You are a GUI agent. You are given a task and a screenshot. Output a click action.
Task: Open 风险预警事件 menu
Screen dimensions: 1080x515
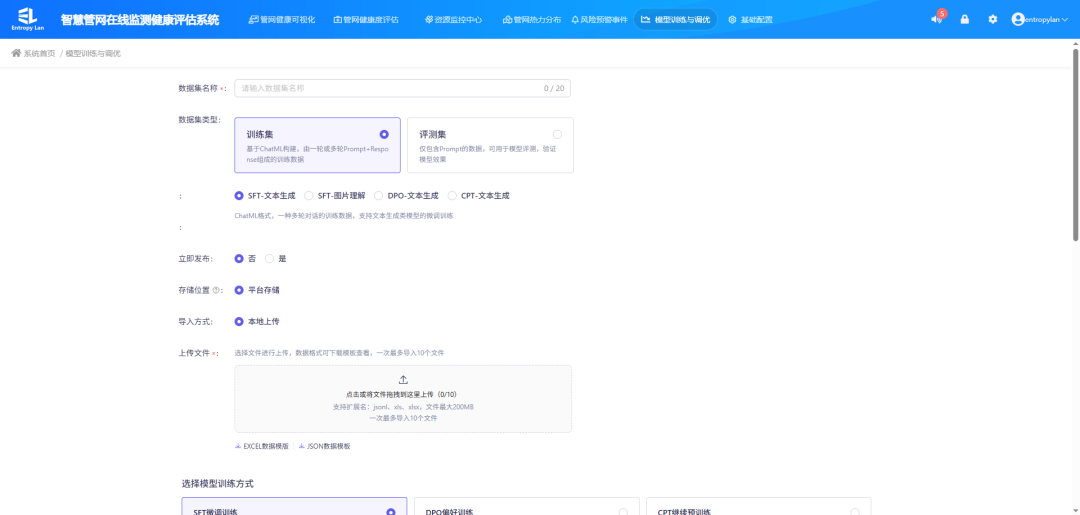click(599, 20)
